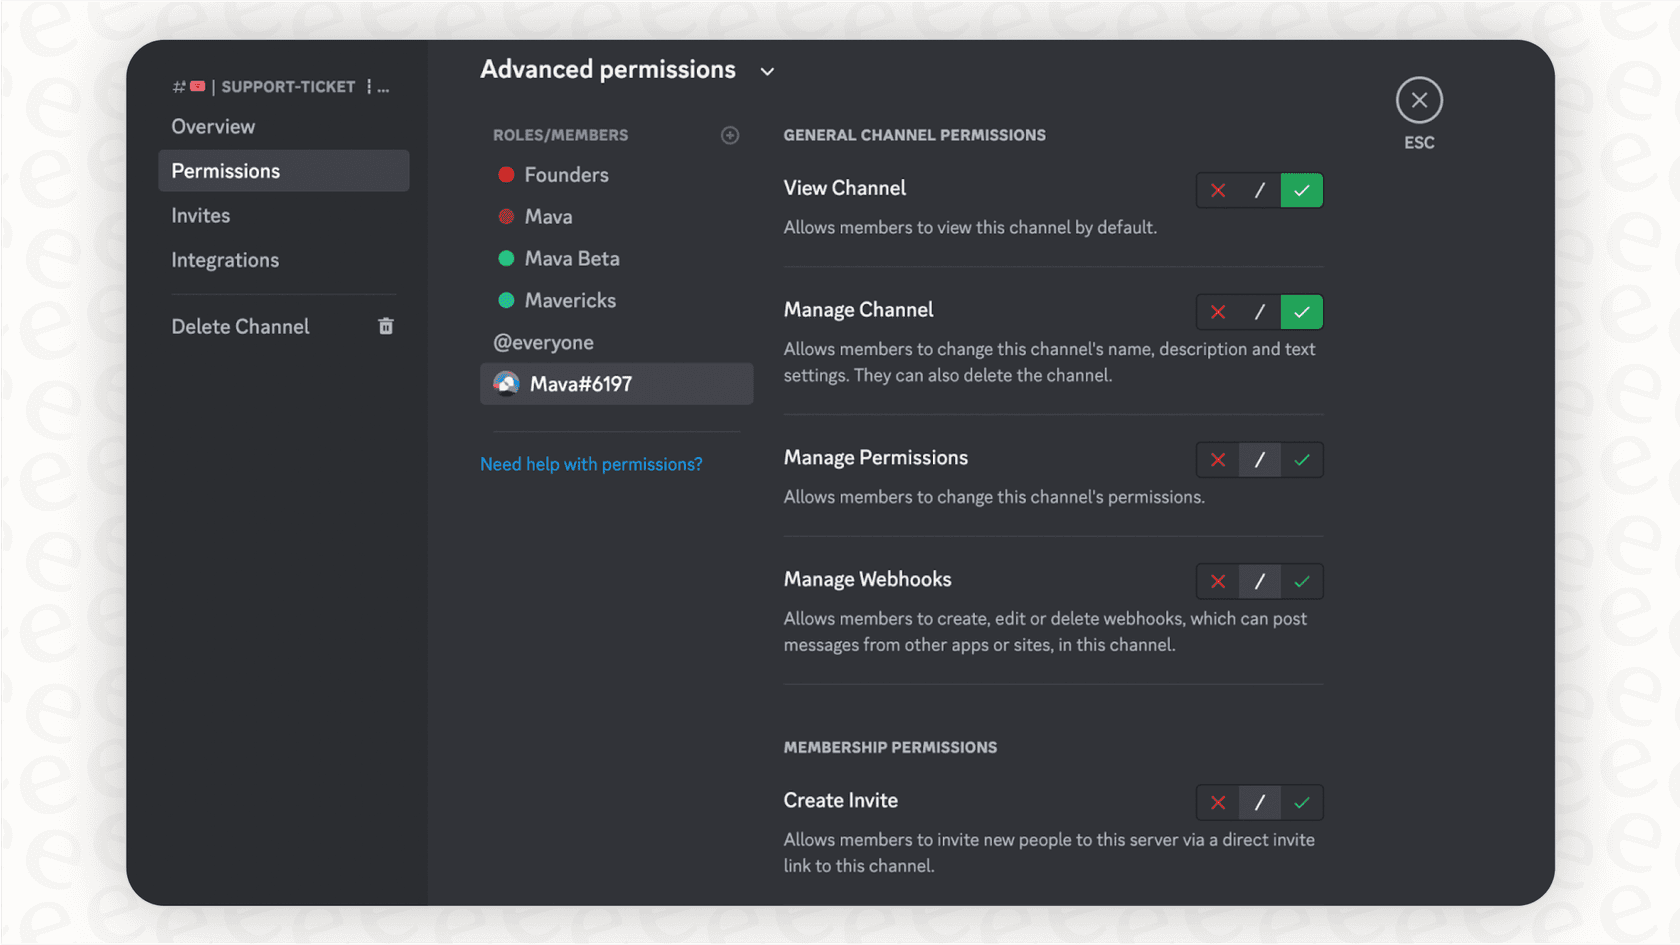
Task: Click the Delete Channel option
Action: [x=240, y=326]
